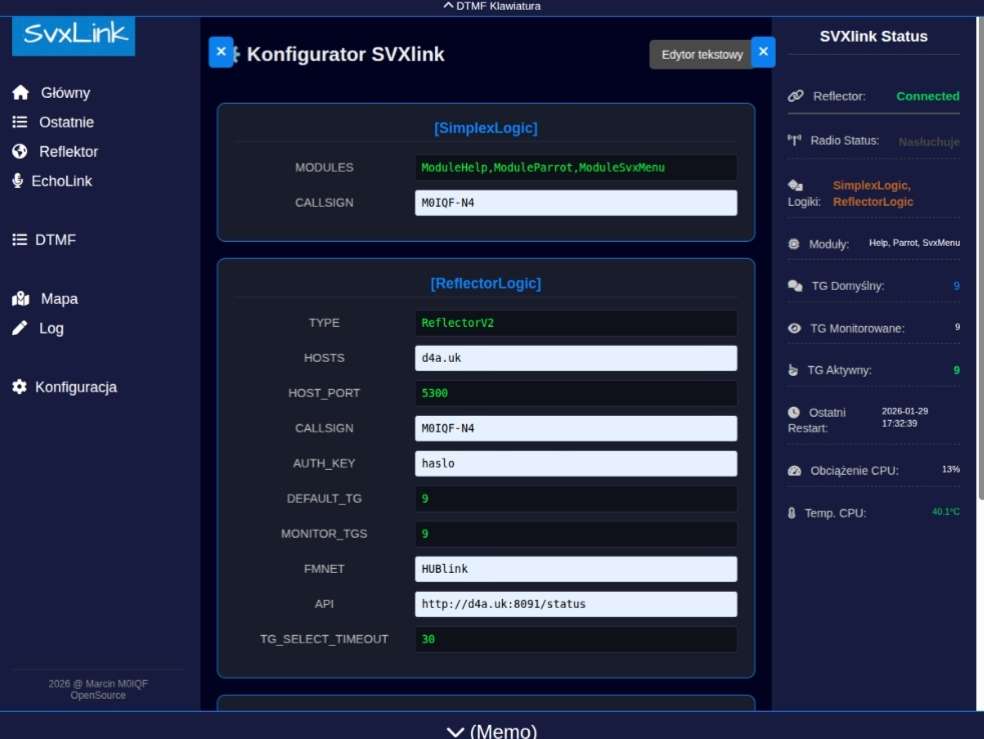Click the FMNET field showing HUBlink
Screen dimensions: 984x739
[576, 569]
